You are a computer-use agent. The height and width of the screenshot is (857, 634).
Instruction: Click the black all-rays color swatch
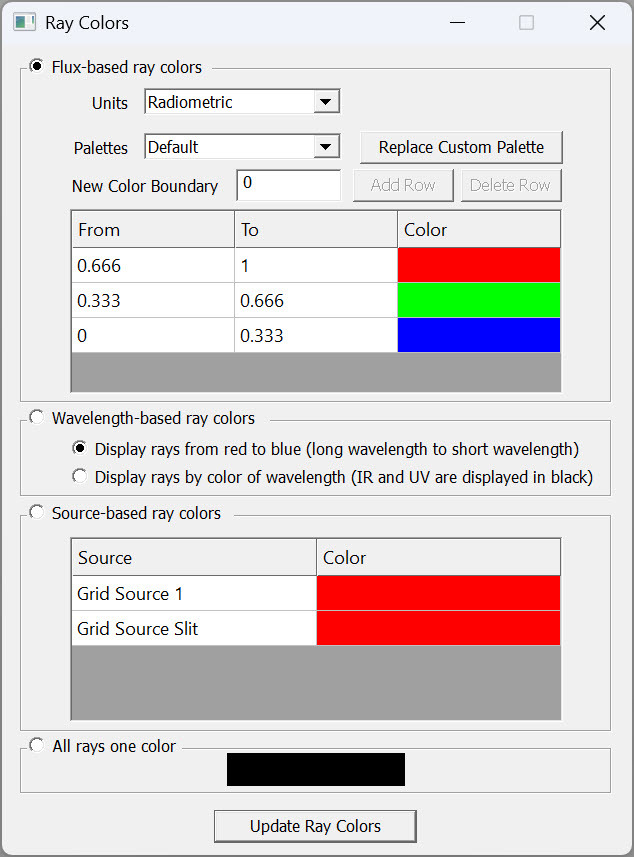tap(316, 770)
